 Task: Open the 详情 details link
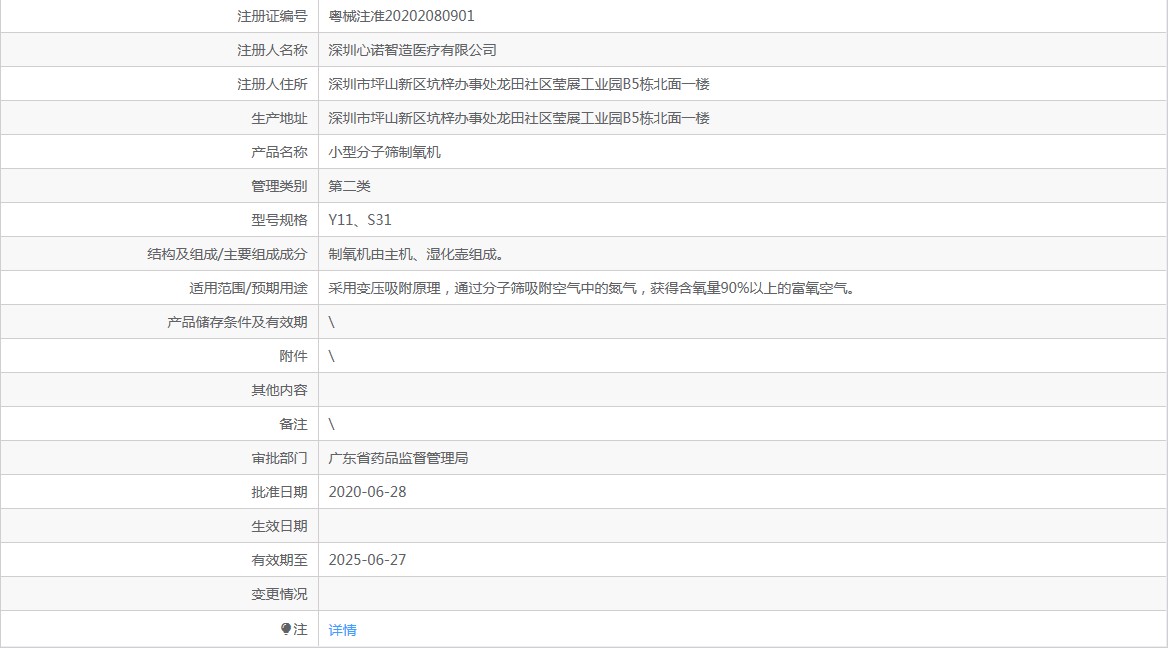click(342, 630)
